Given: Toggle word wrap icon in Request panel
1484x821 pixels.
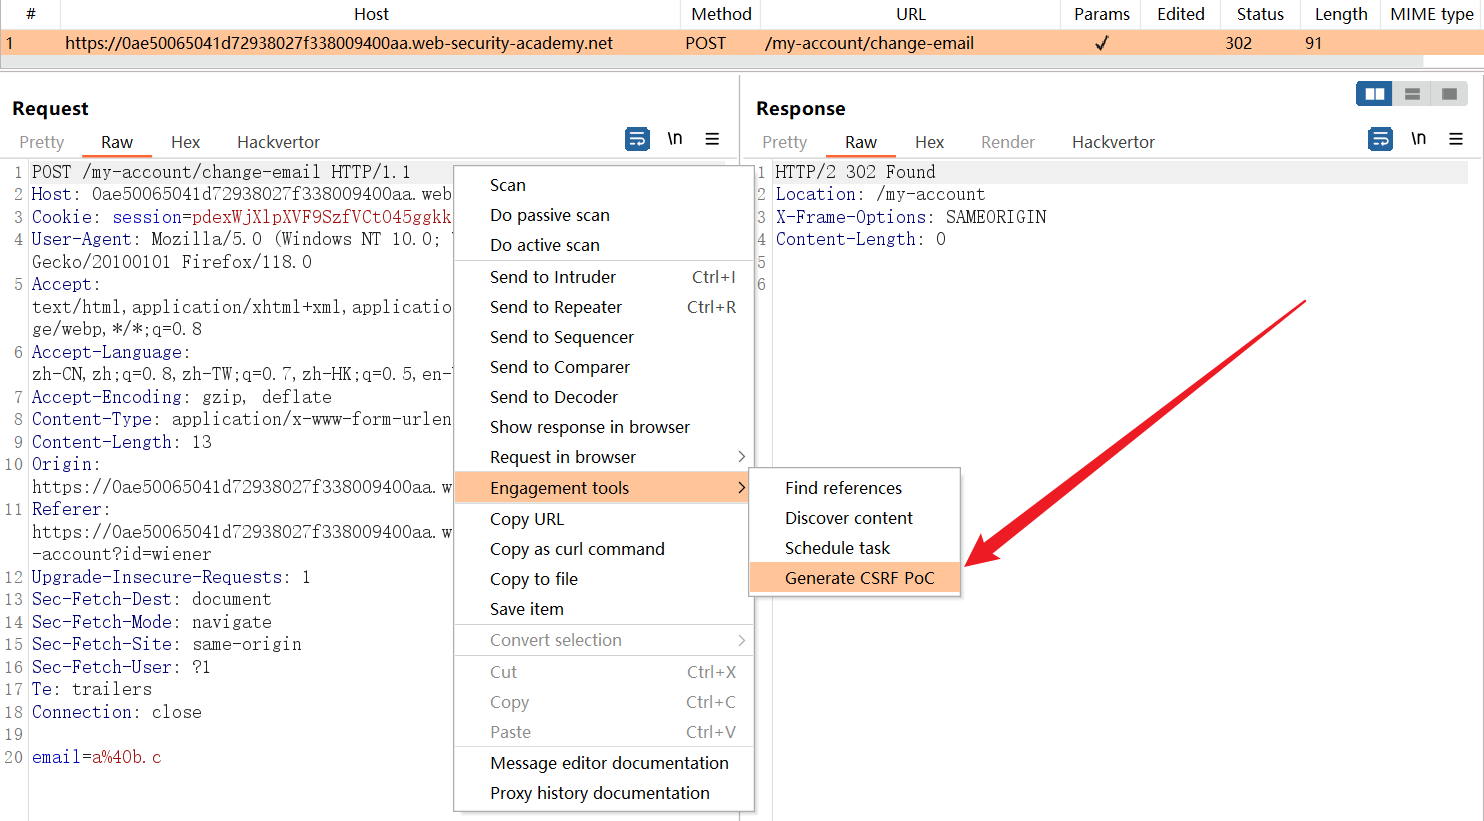Looking at the screenshot, I should click(x=637, y=139).
